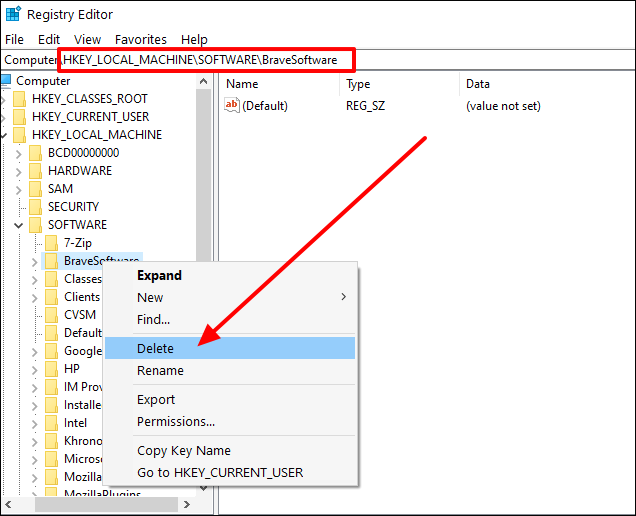
Task: Click the 7-Zip folder icon
Action: click(51, 243)
